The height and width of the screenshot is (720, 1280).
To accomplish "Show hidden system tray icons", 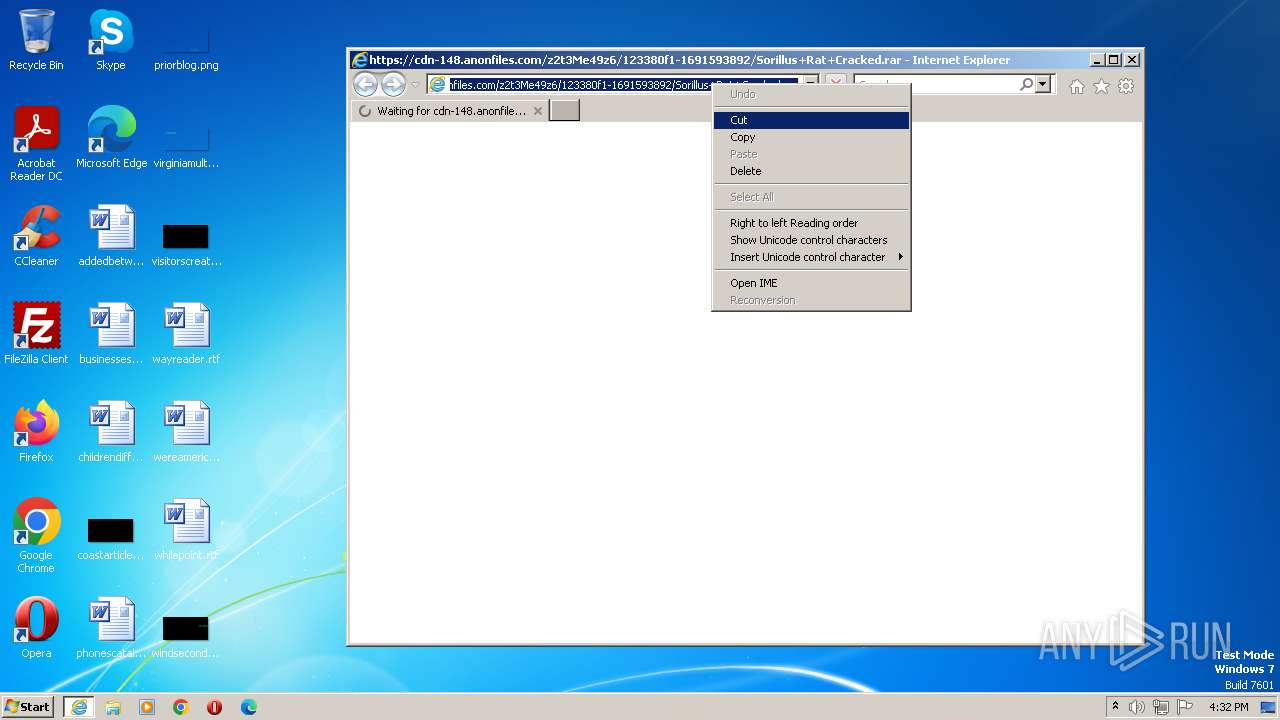I will point(1116,707).
